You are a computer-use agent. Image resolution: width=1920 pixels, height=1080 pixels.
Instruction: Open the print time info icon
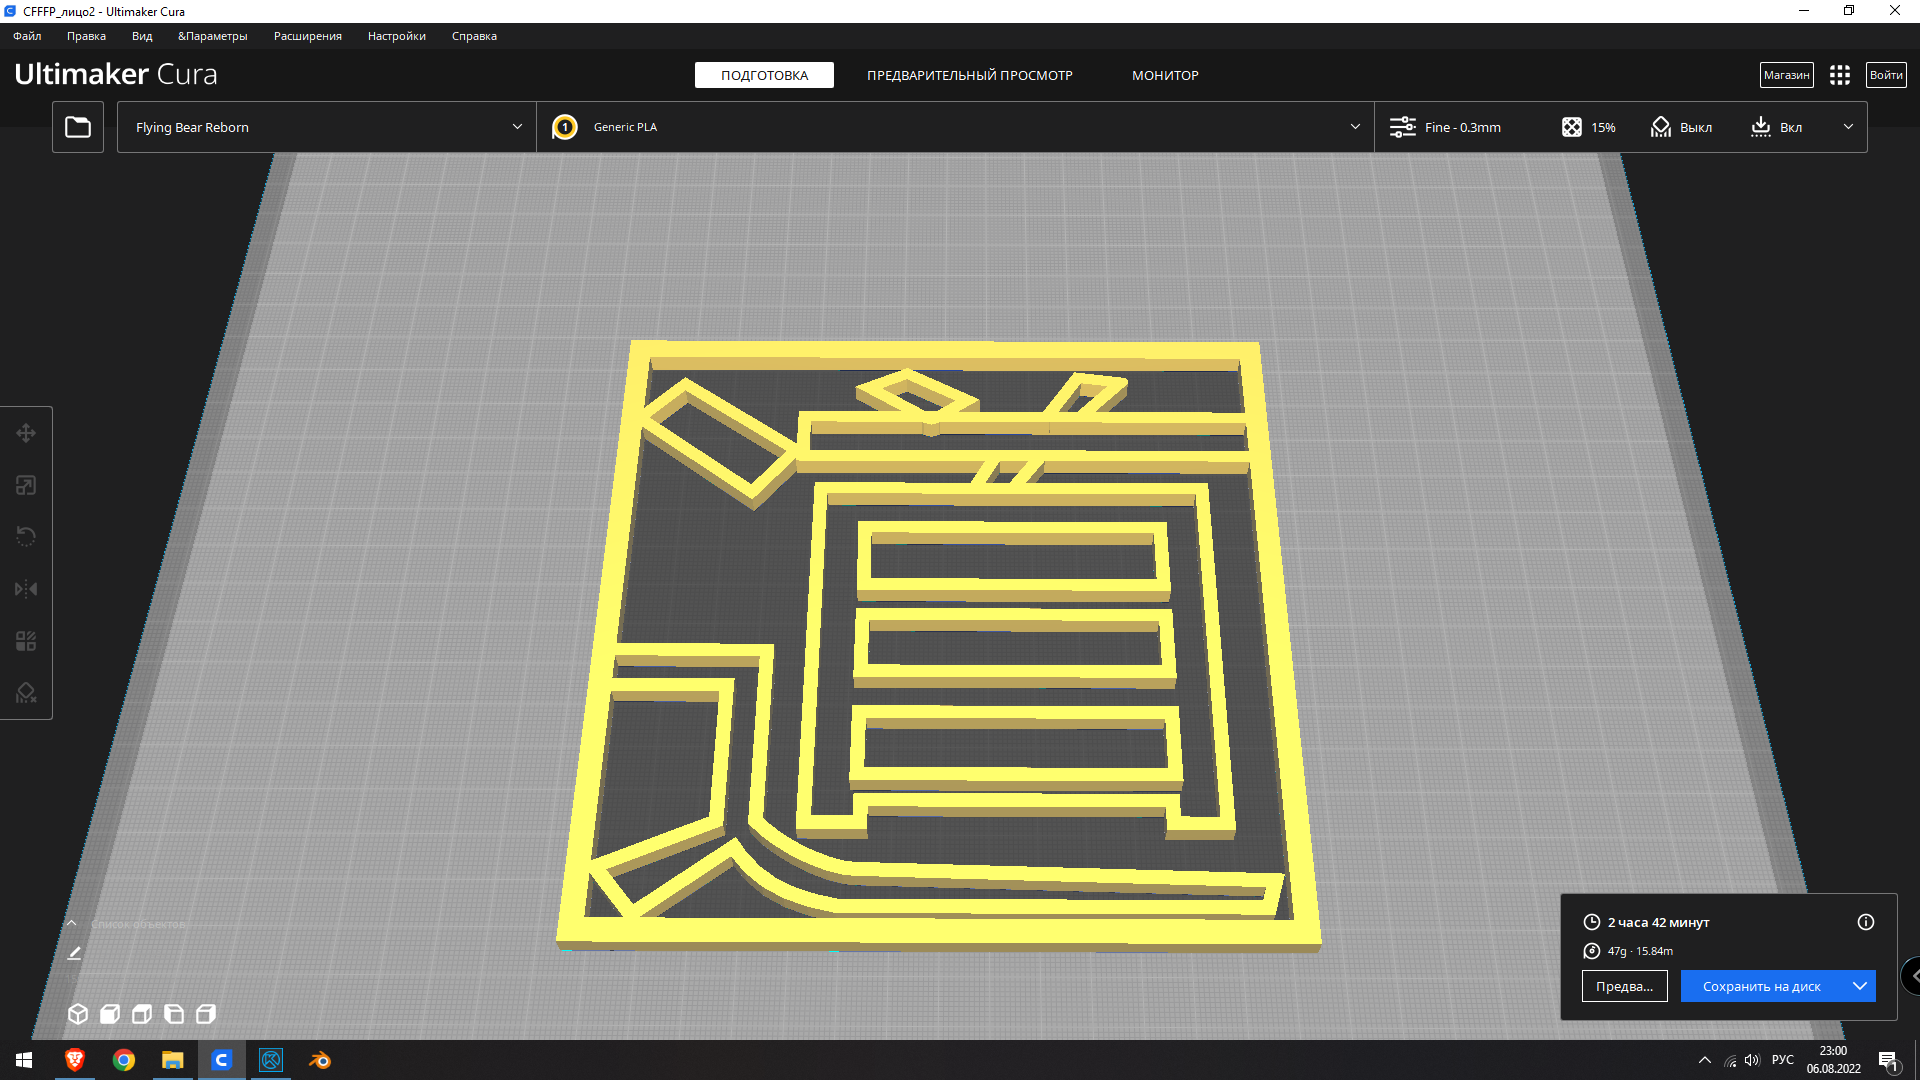pos(1865,922)
